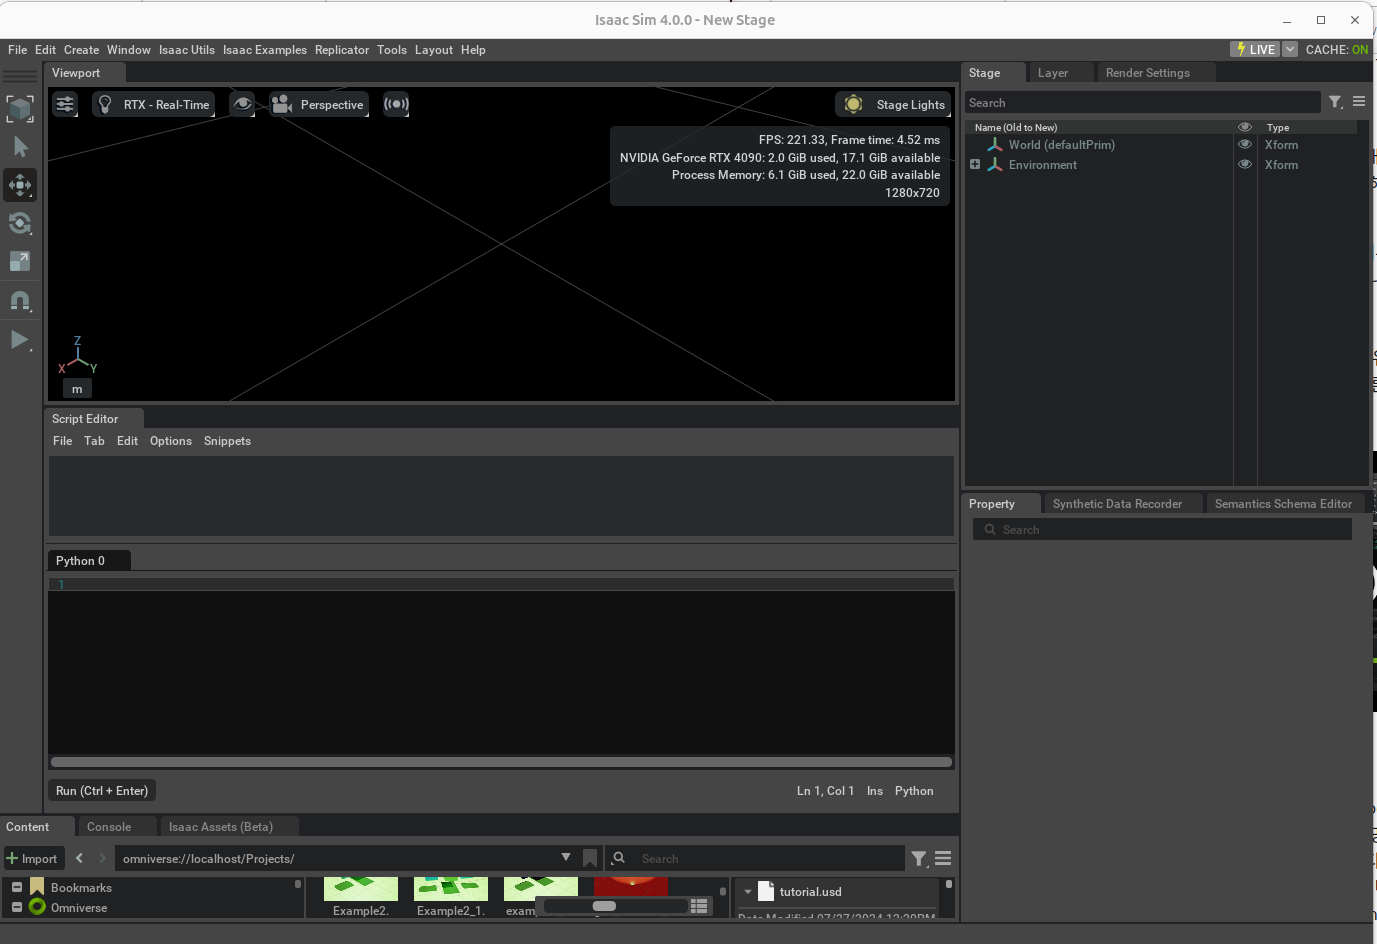Image resolution: width=1377 pixels, height=944 pixels.
Task: Open the Perspective camera menu
Action: (x=318, y=104)
